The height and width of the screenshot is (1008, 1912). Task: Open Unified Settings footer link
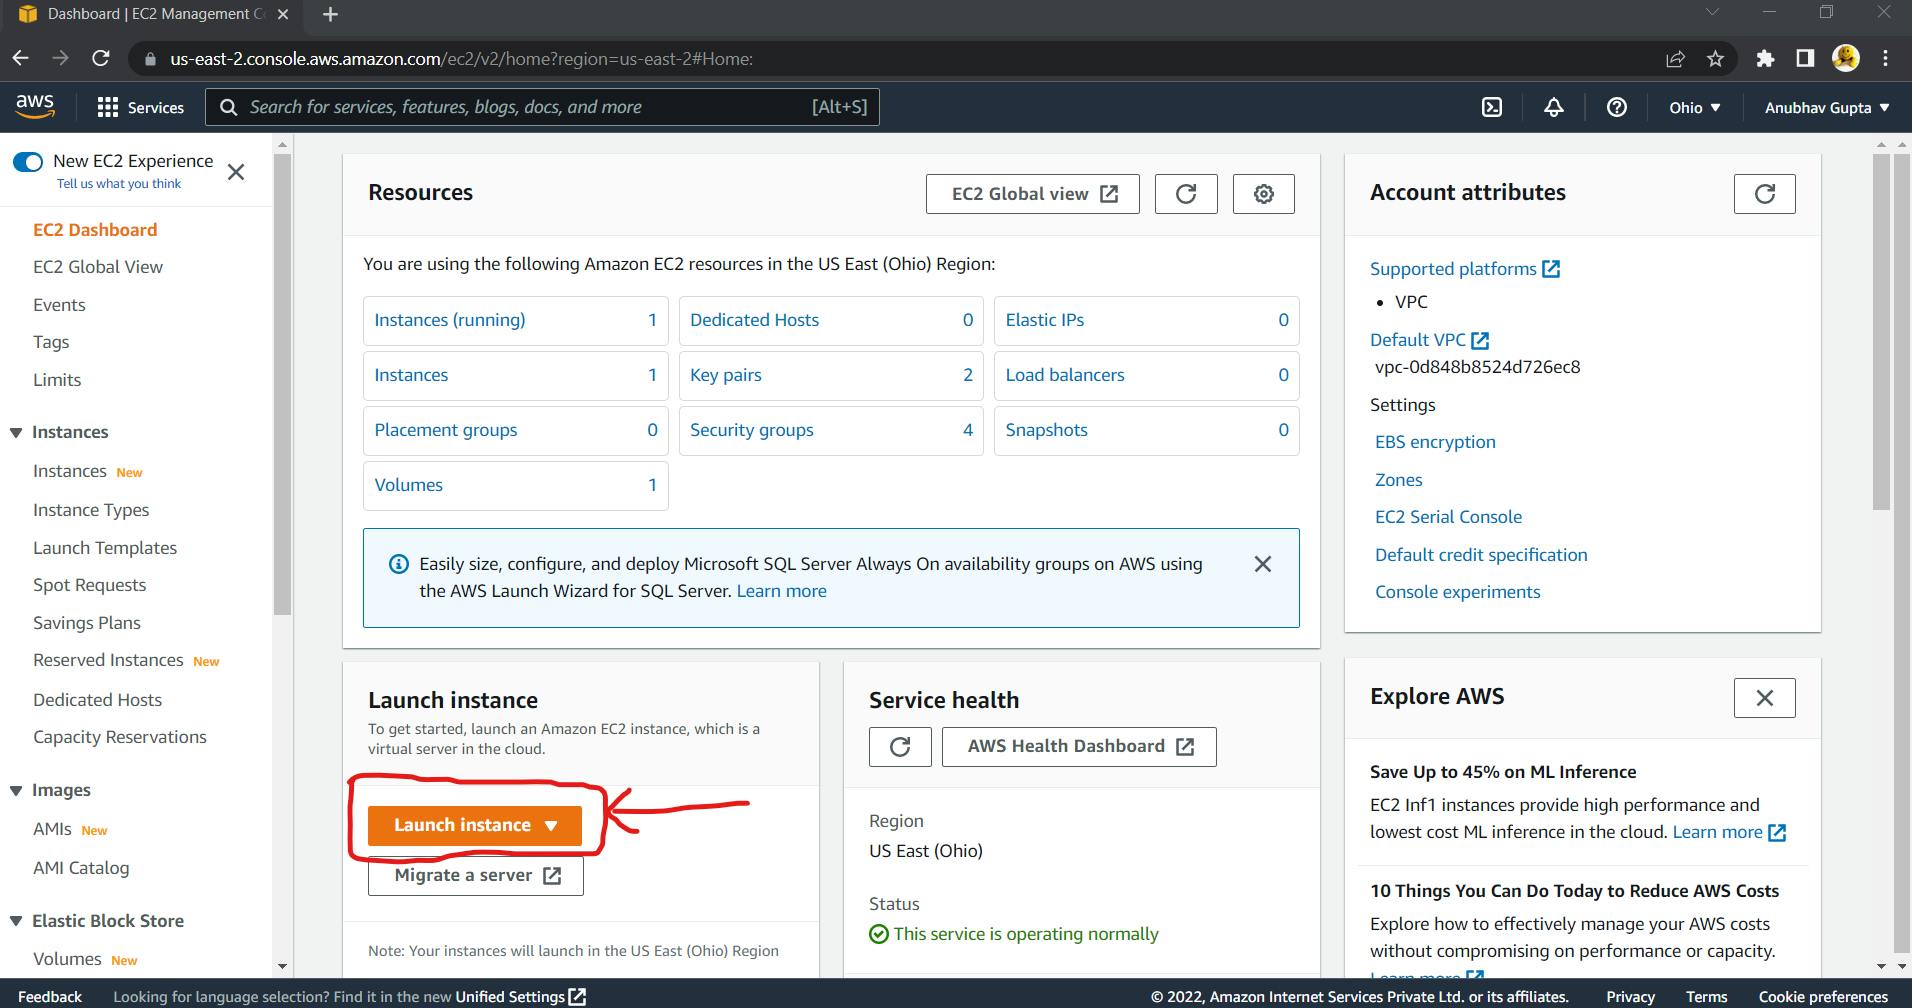[520, 997]
